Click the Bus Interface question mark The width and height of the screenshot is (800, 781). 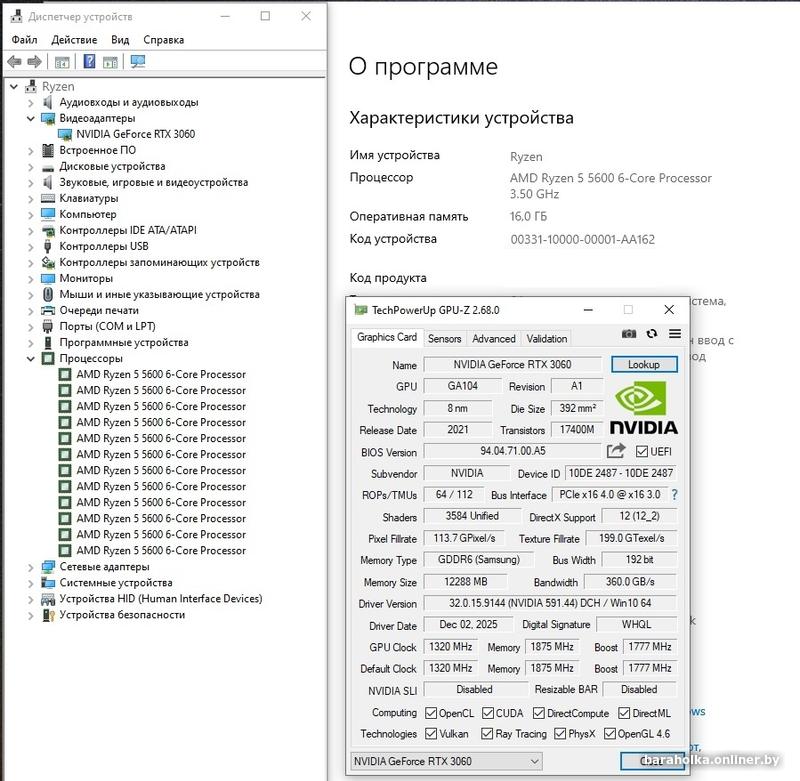(x=674, y=494)
